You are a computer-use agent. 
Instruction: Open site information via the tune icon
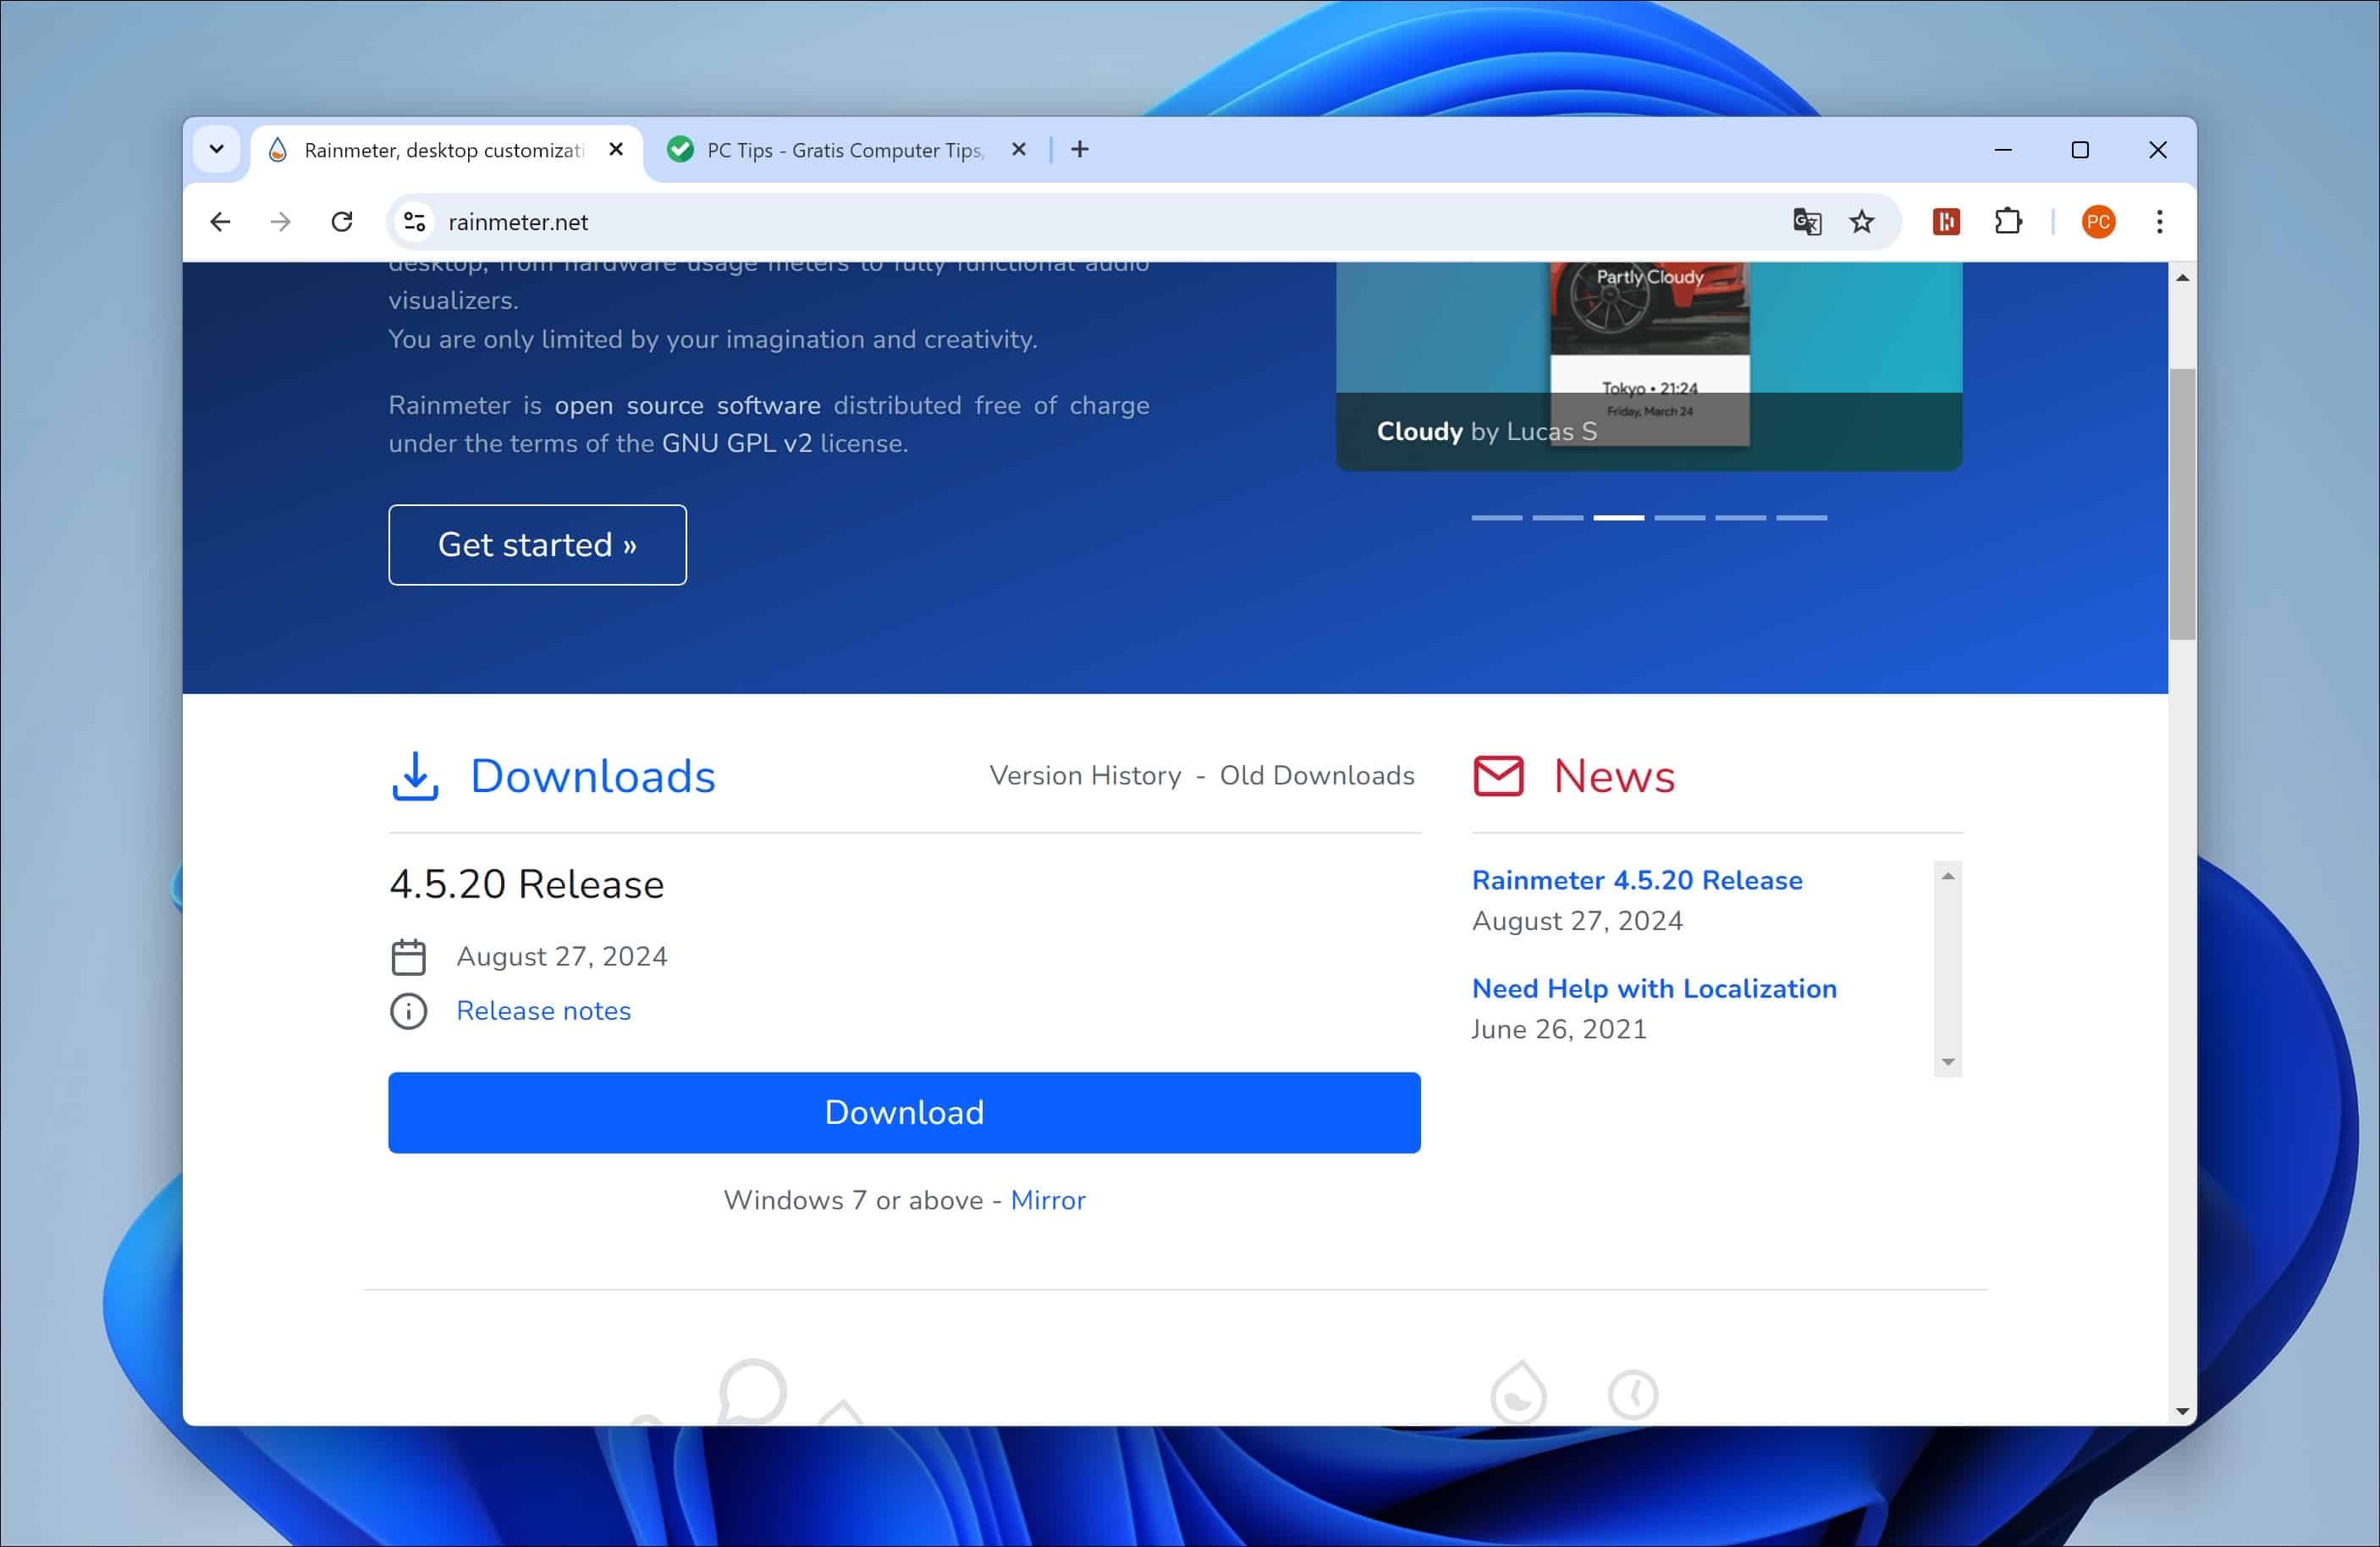coord(413,222)
